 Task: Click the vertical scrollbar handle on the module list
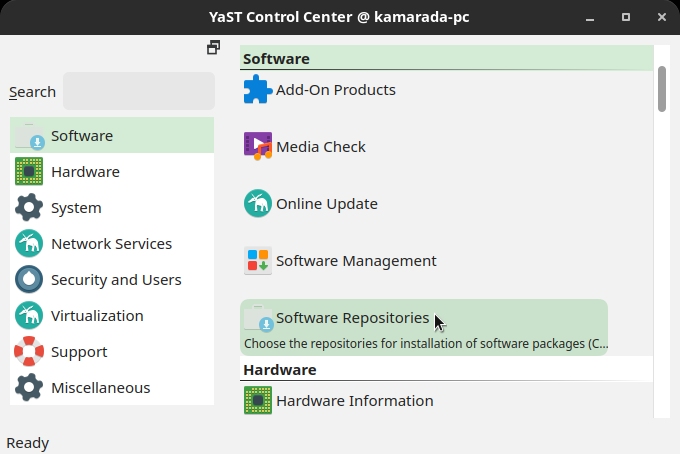[661, 89]
